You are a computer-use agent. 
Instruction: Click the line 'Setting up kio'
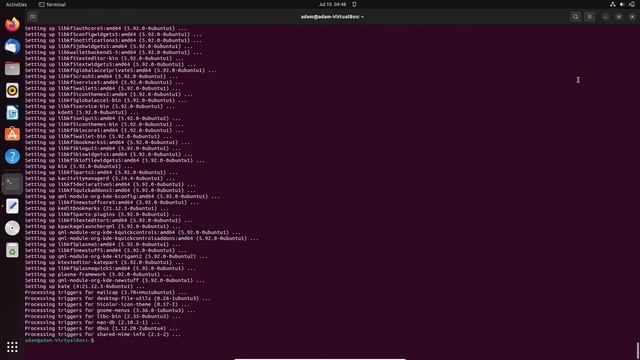[x=79, y=167]
